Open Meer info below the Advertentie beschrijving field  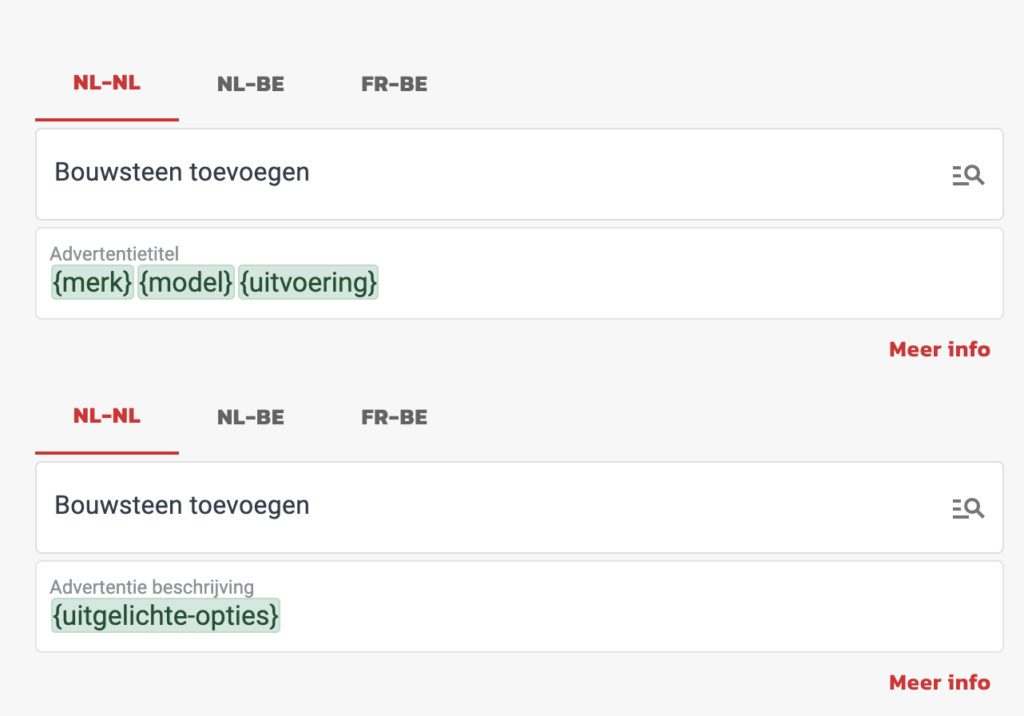point(939,682)
